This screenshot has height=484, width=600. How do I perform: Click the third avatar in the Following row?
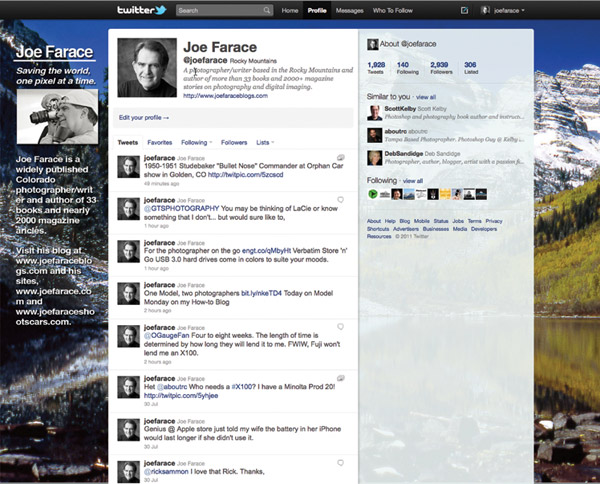click(397, 194)
